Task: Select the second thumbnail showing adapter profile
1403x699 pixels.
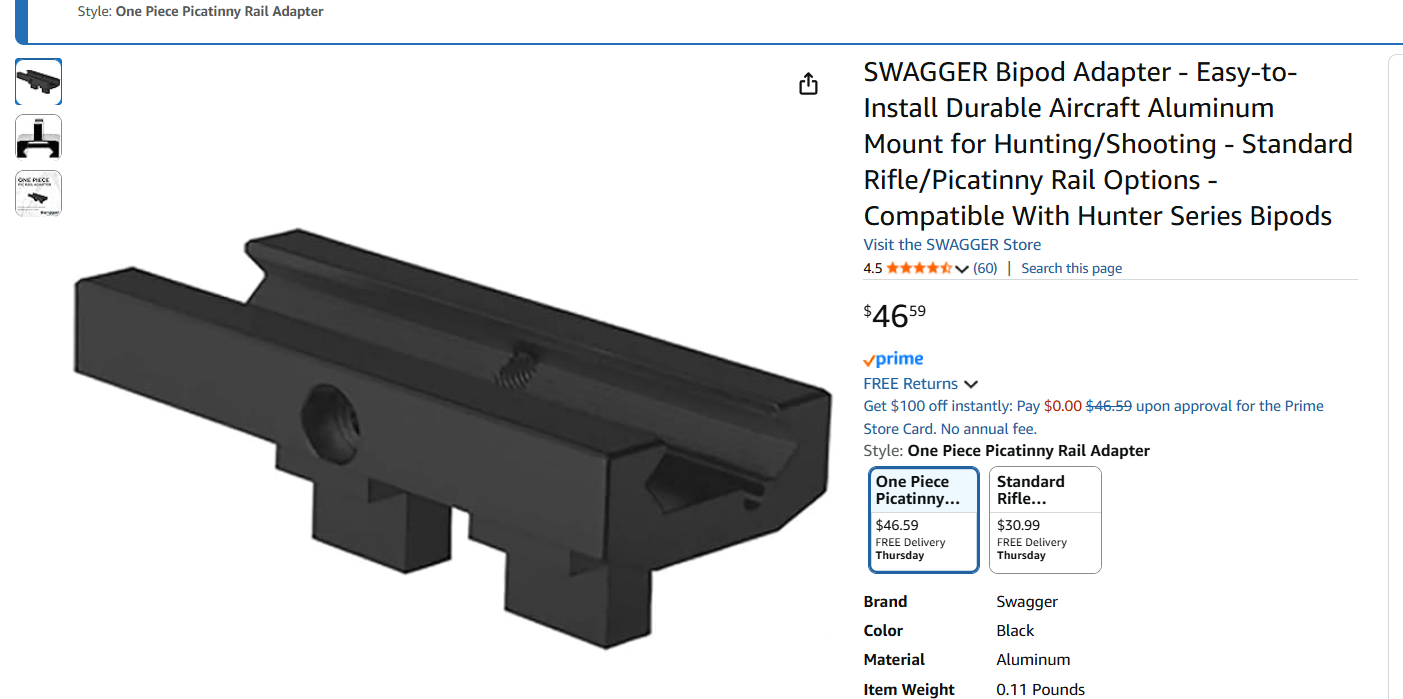Action: (x=38, y=137)
